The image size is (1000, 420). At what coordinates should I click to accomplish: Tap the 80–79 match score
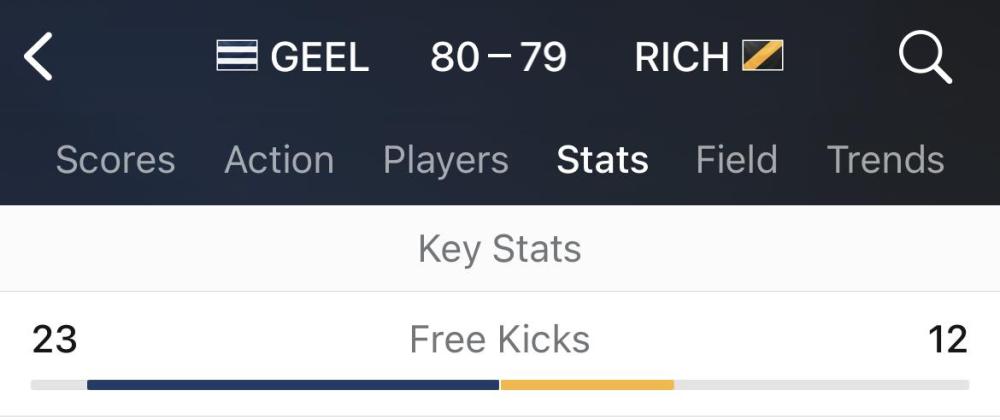pyautogui.click(x=498, y=57)
